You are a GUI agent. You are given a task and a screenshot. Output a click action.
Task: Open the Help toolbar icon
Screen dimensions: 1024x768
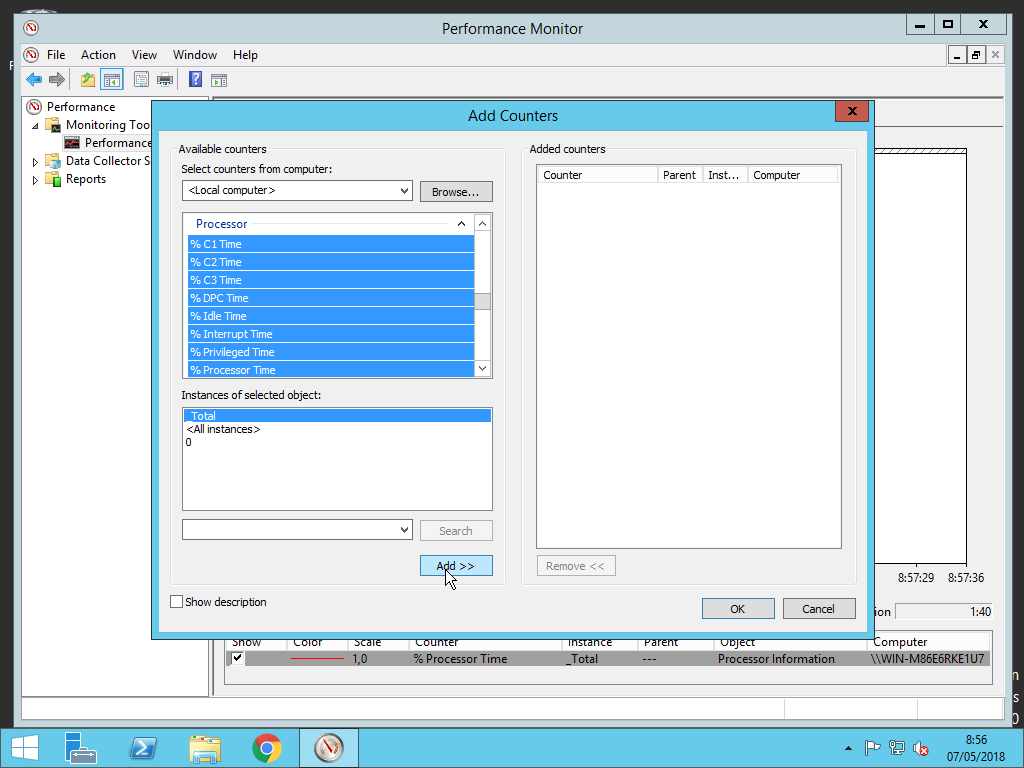click(195, 80)
